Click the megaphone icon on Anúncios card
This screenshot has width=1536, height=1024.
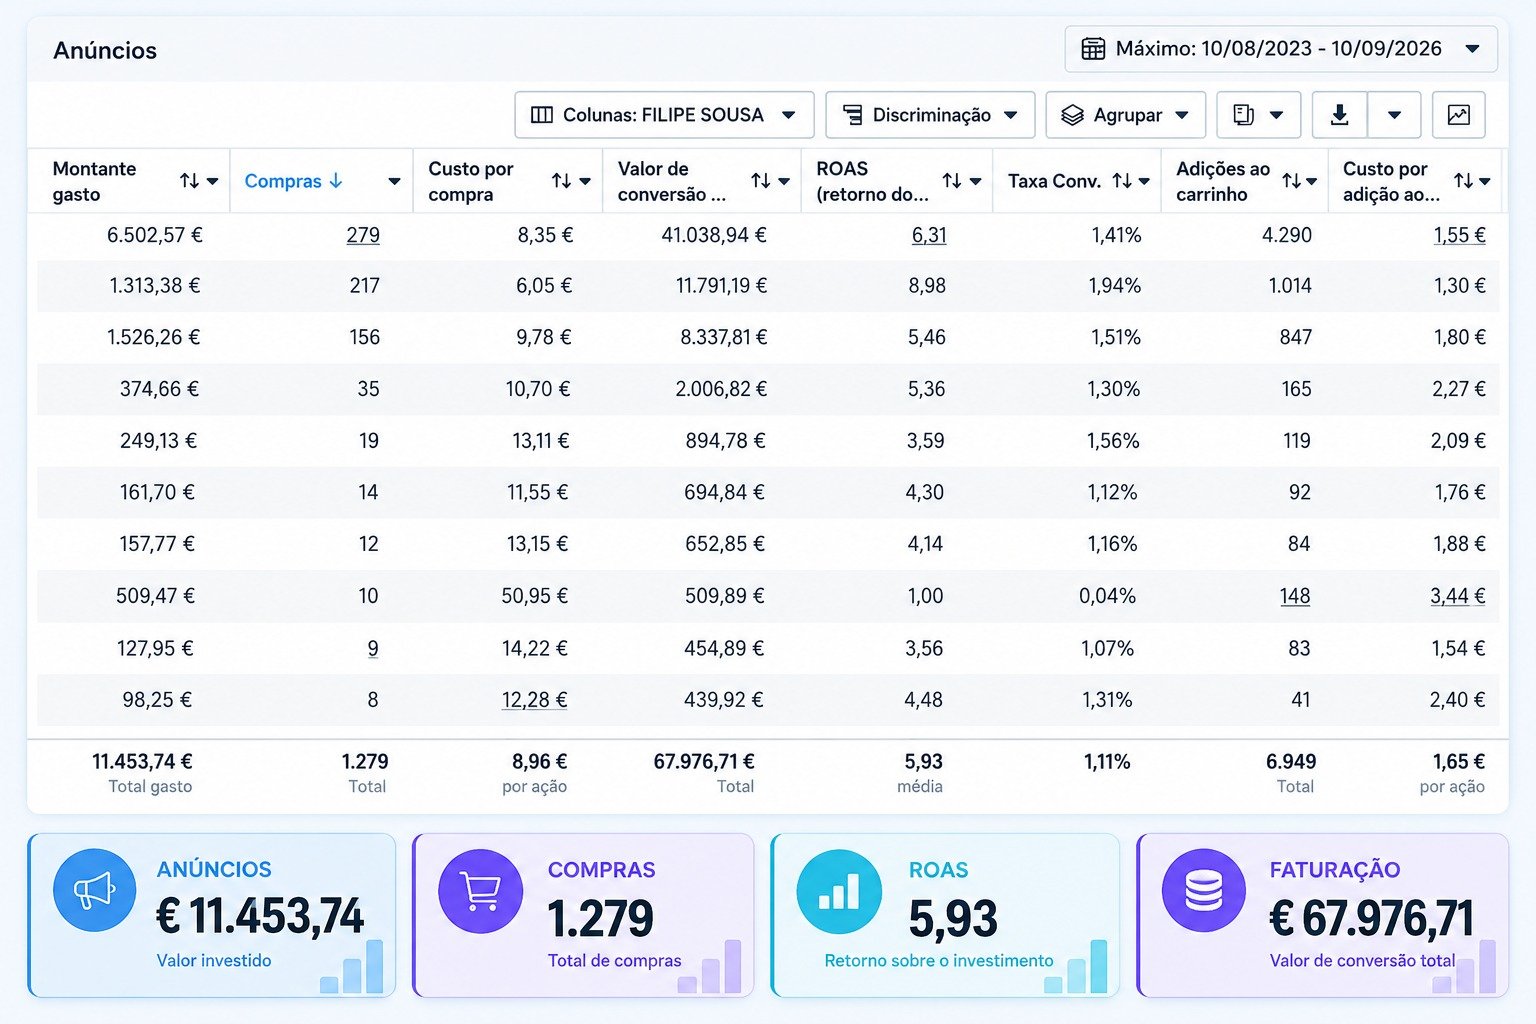pyautogui.click(x=94, y=890)
